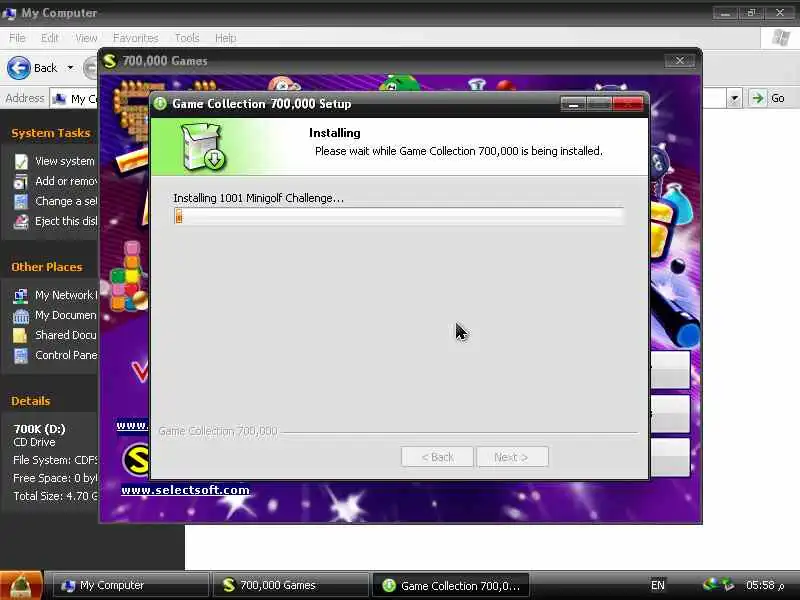Click the EN language indicator
The height and width of the screenshot is (600, 800).
(x=658, y=585)
